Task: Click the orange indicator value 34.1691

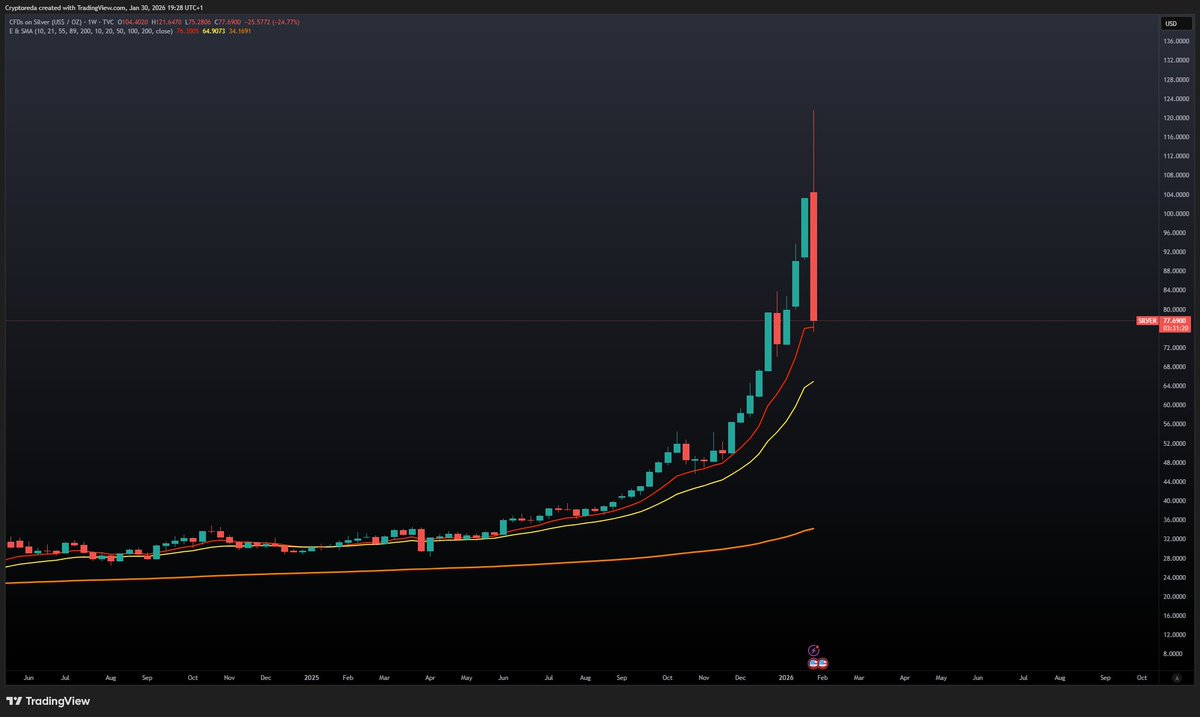Action: click(239, 32)
